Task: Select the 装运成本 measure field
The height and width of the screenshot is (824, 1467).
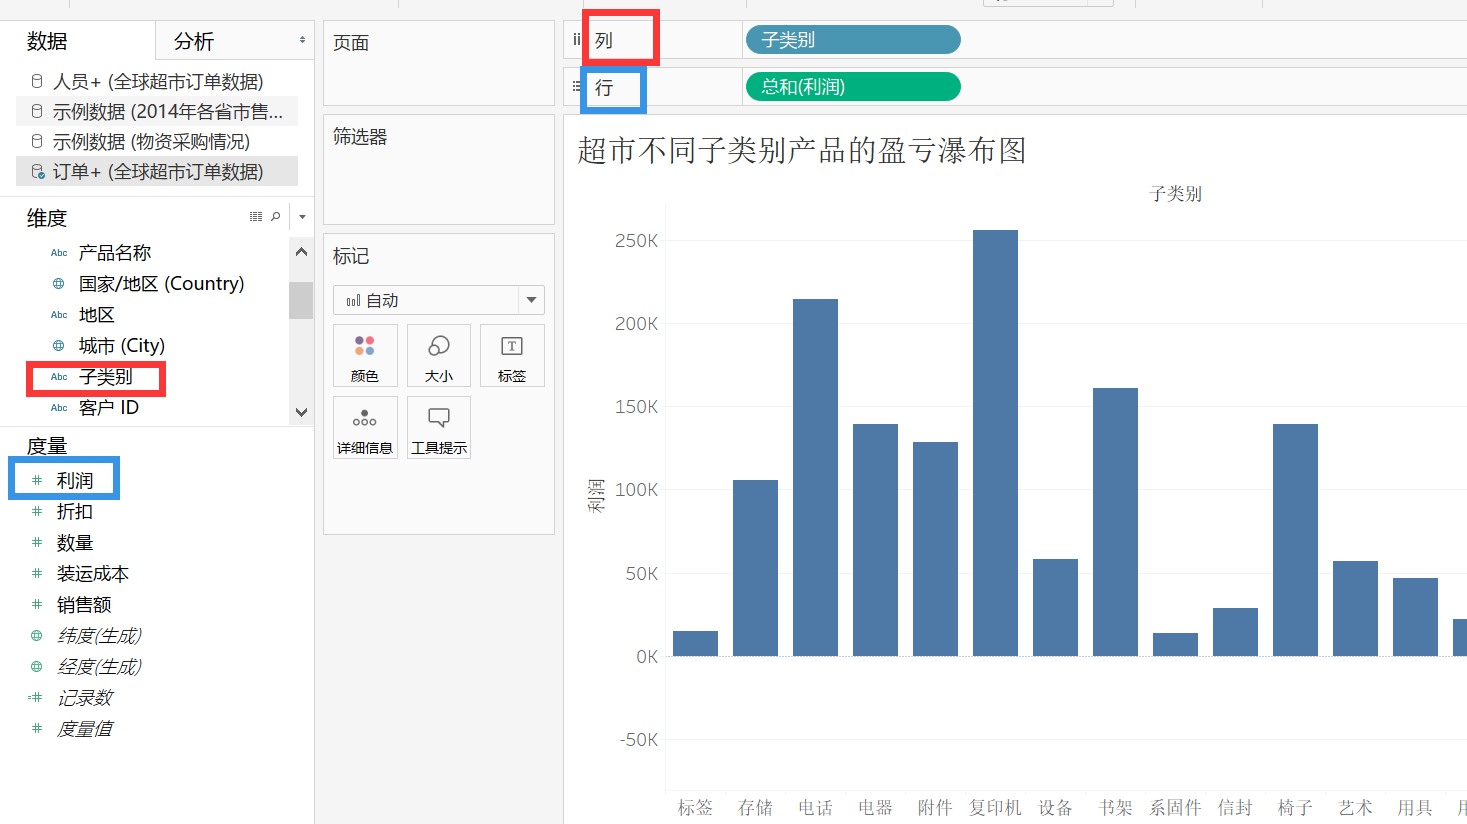Action: [x=93, y=573]
